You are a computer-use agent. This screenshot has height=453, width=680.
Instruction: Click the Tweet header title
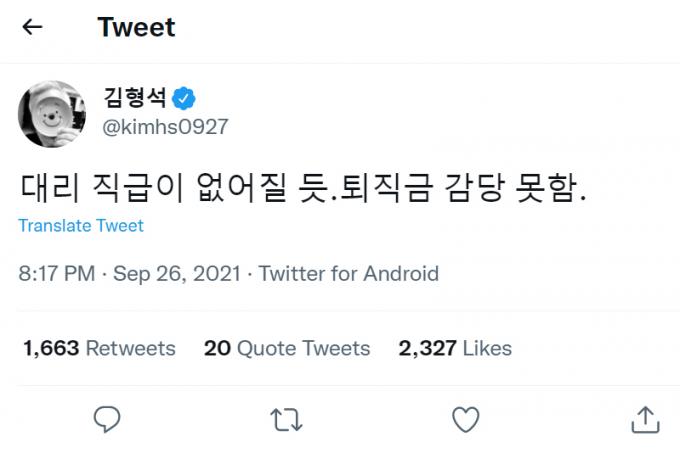coord(136,27)
